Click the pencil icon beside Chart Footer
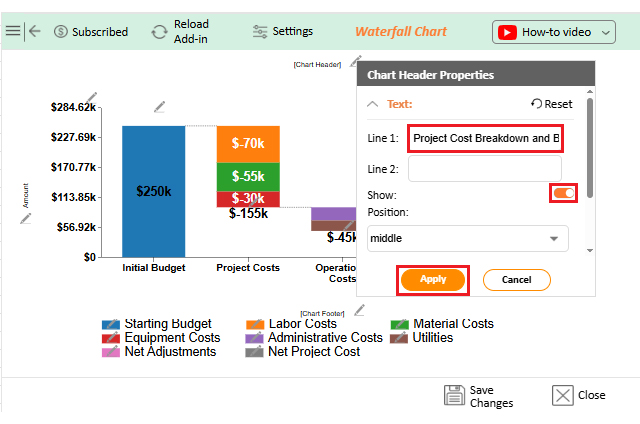This screenshot has width=640, height=424. coord(359,310)
